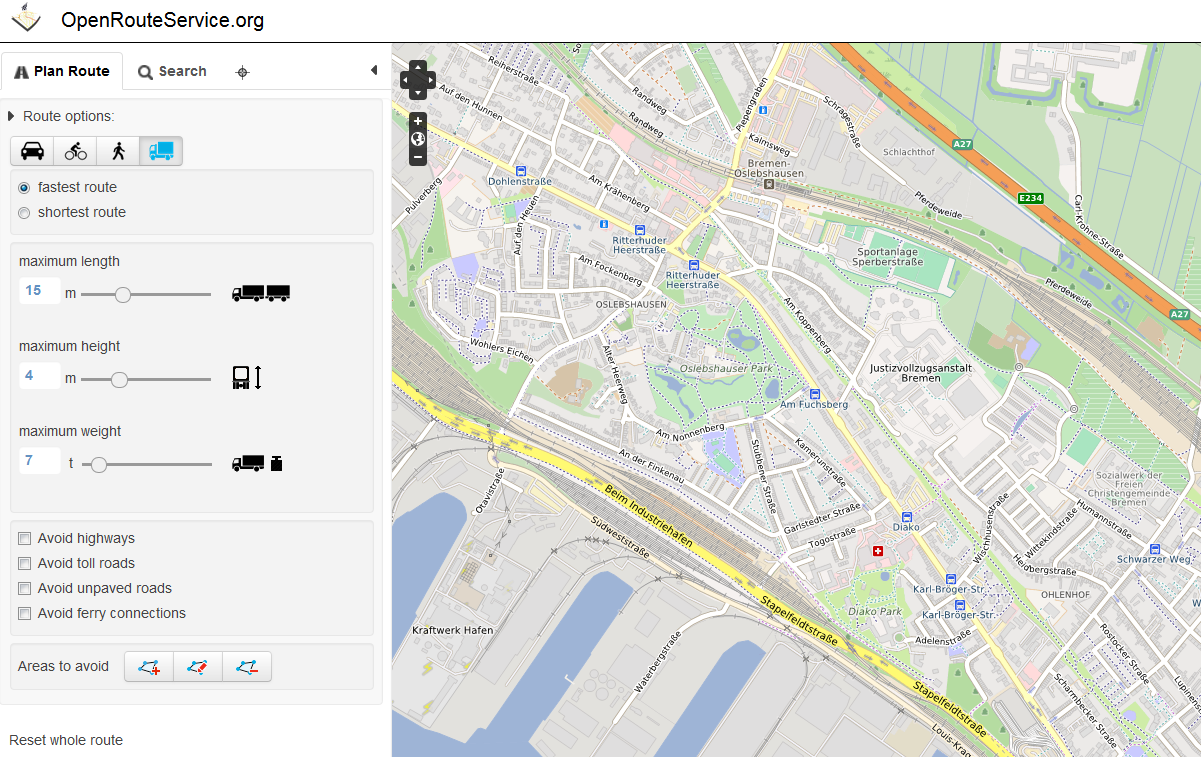Select the shortest route option
Viewport: 1201px width, 757px height.
(x=25, y=212)
